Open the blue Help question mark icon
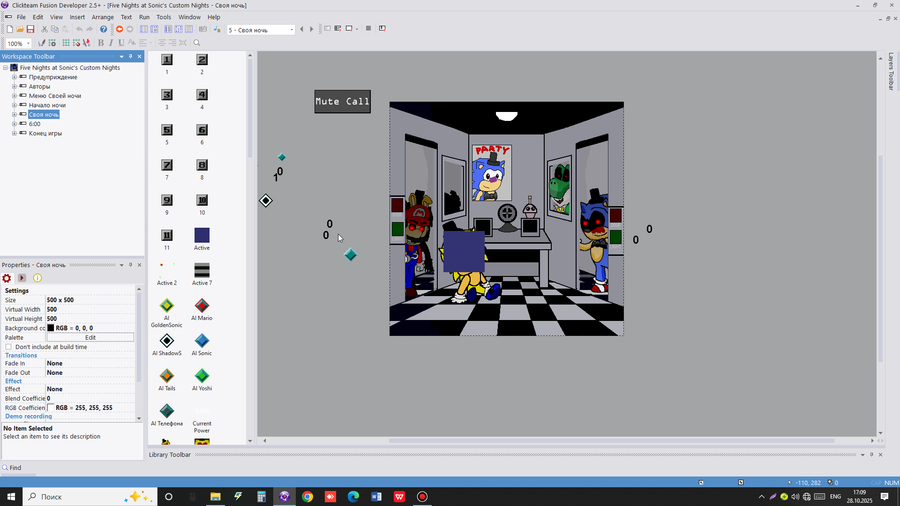Viewport: 900px width, 506px height. click(103, 29)
